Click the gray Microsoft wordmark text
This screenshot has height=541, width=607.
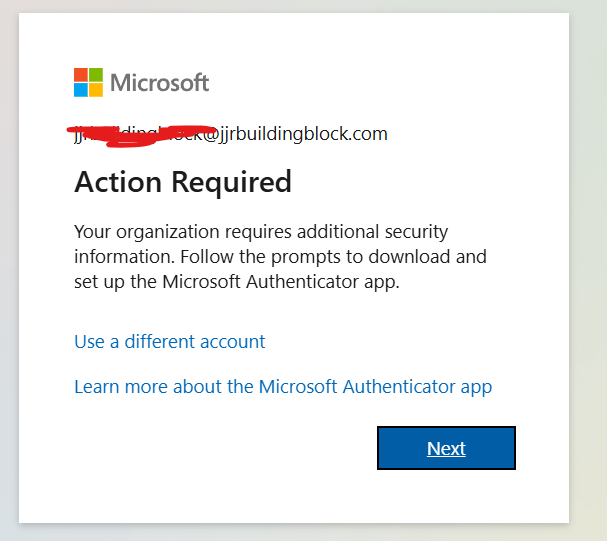159,82
